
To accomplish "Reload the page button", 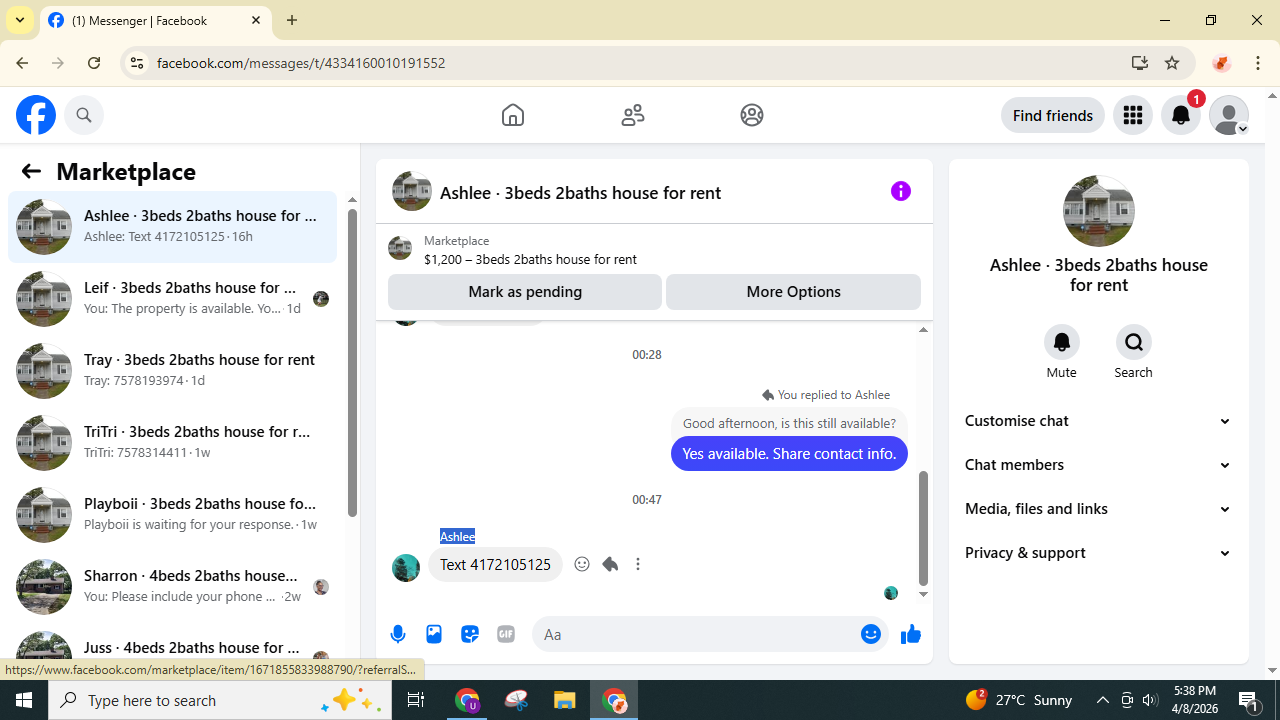I will coord(94,63).
